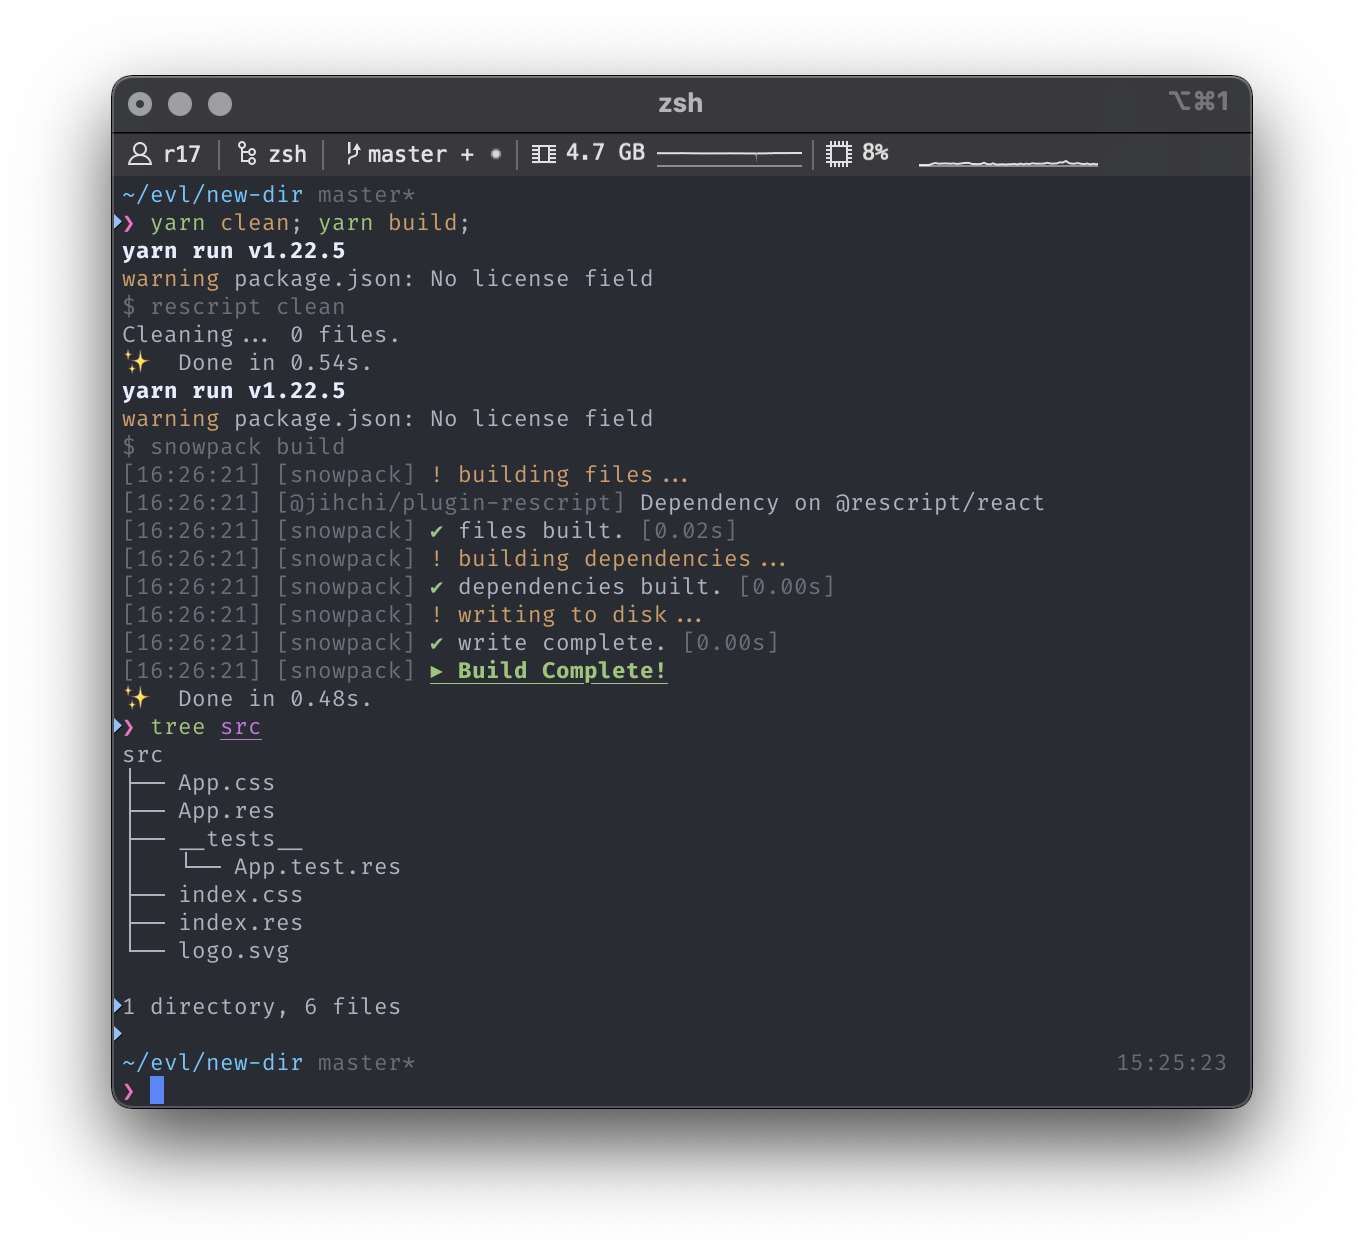This screenshot has width=1364, height=1256.
Task: Click the green checkmark beside files built
Action: click(436, 531)
